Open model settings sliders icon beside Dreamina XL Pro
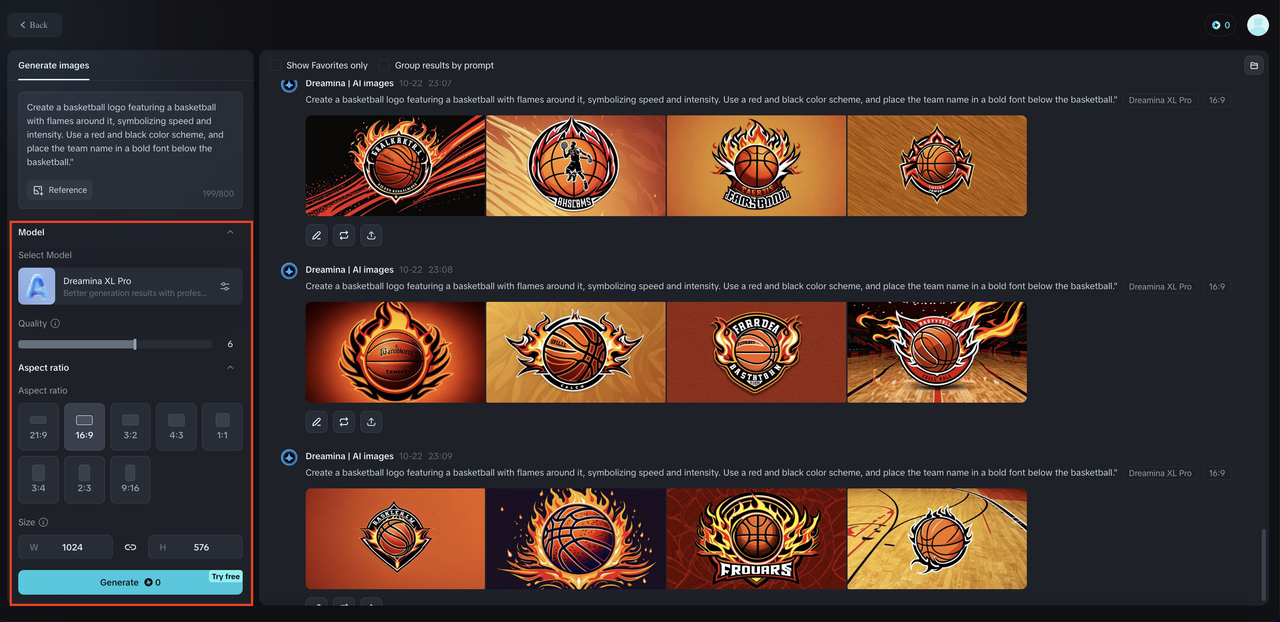This screenshot has width=1280, height=622. [225, 287]
